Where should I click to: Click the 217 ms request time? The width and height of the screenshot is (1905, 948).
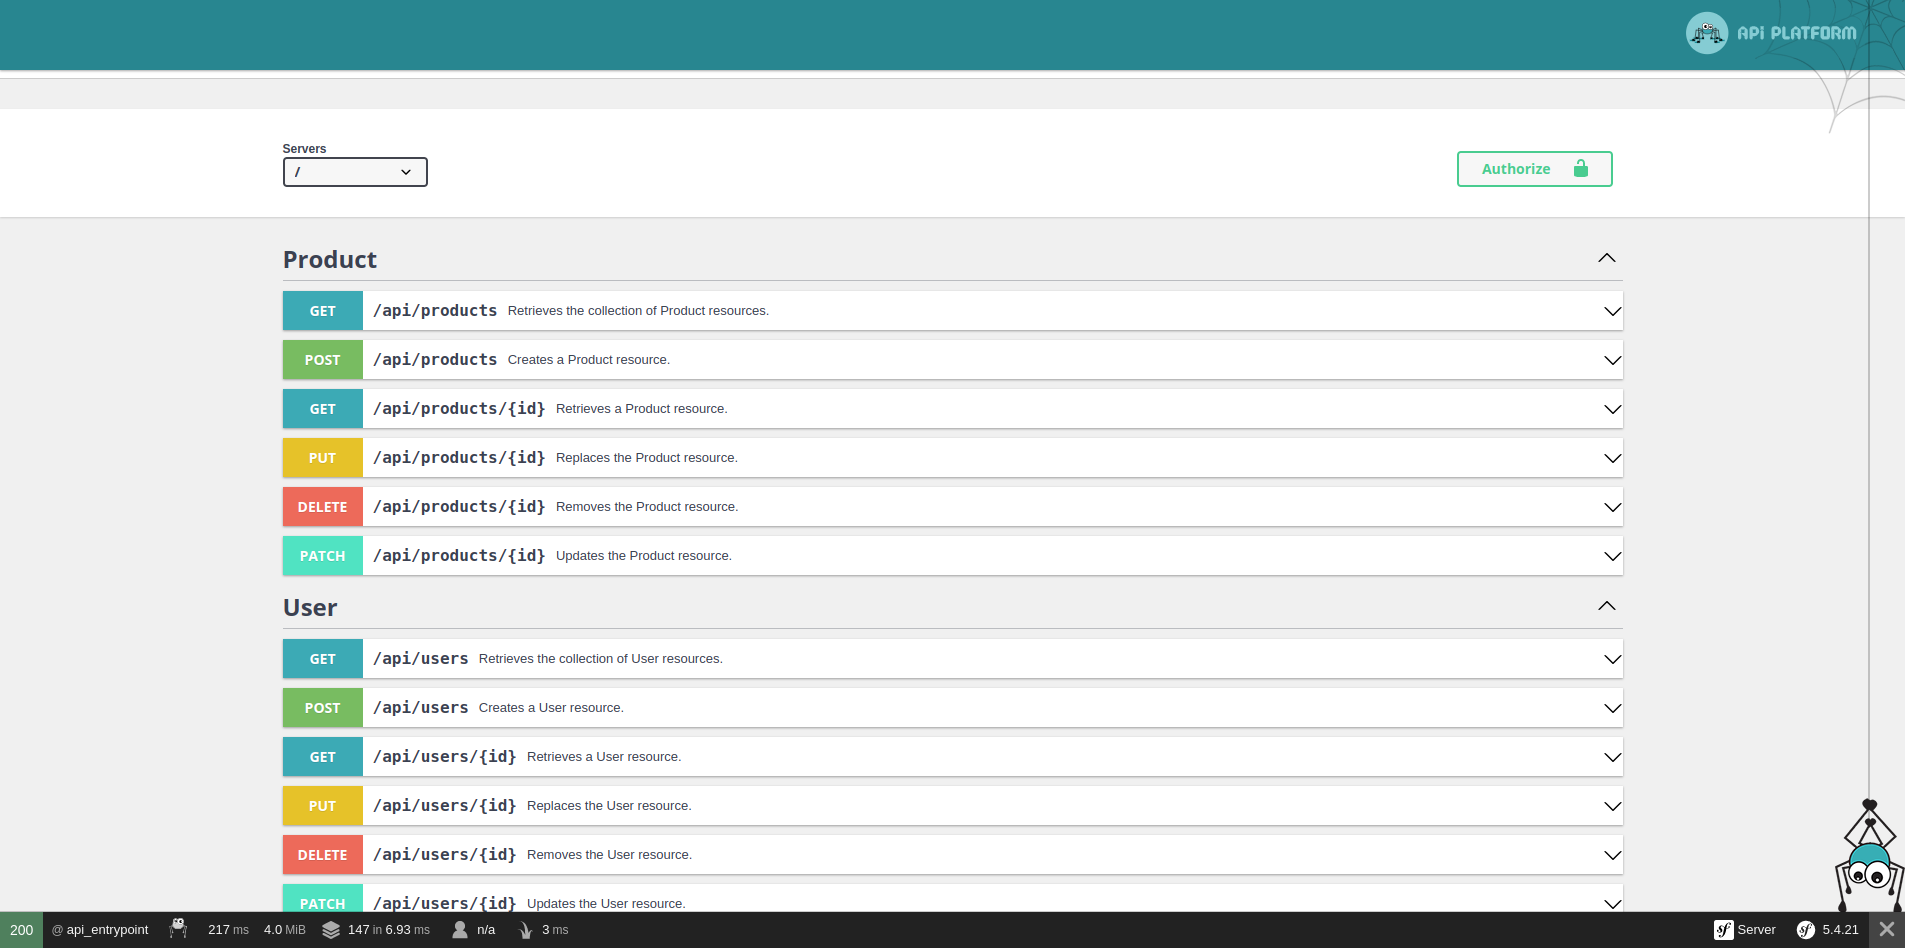228,930
